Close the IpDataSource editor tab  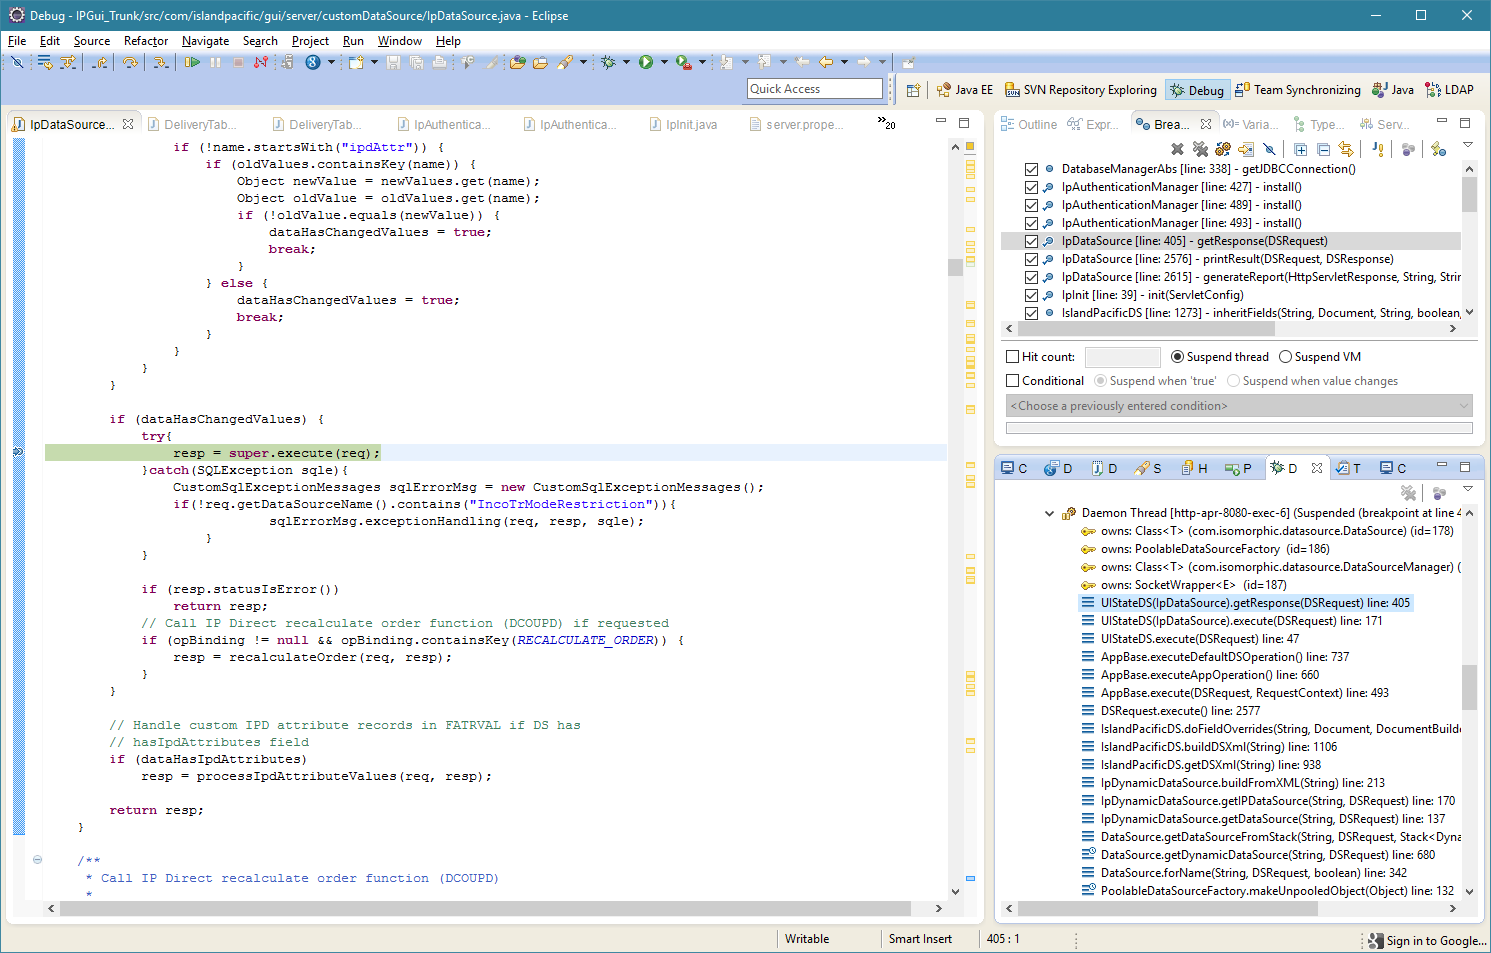pos(128,125)
